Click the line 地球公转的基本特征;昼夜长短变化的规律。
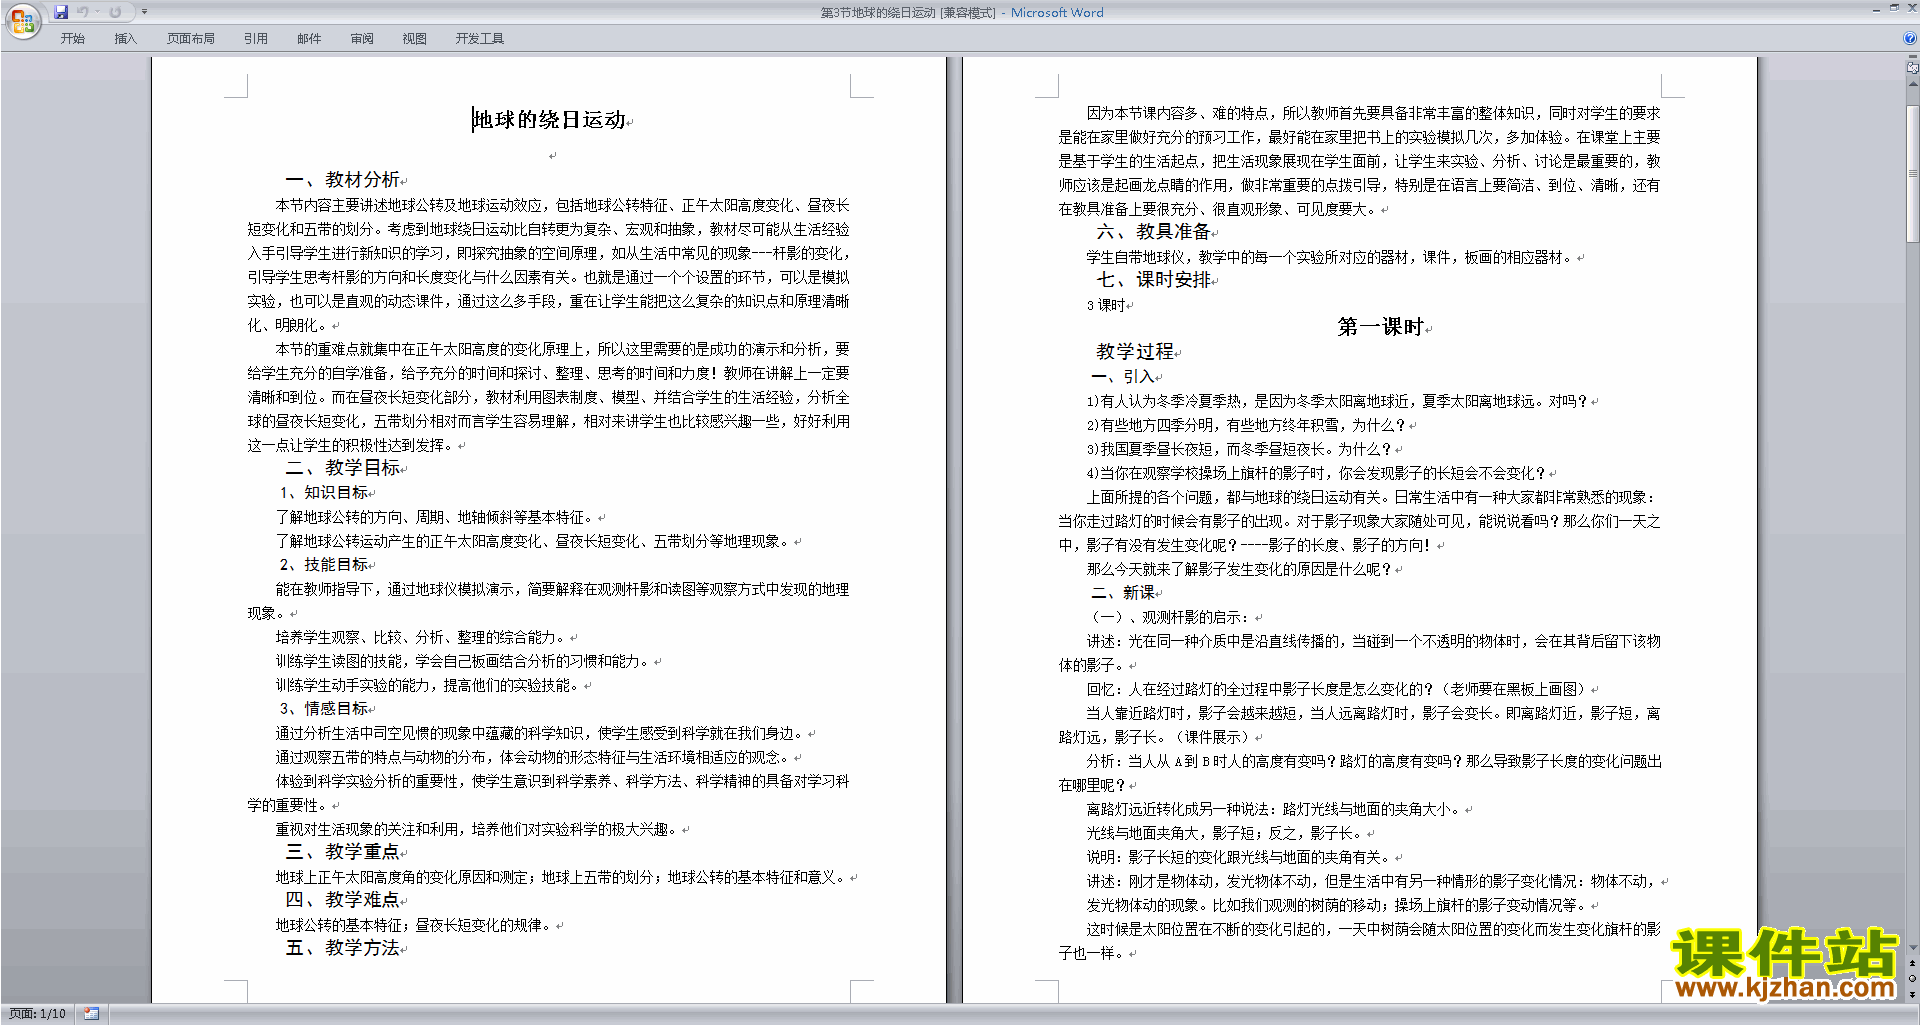 (x=413, y=925)
